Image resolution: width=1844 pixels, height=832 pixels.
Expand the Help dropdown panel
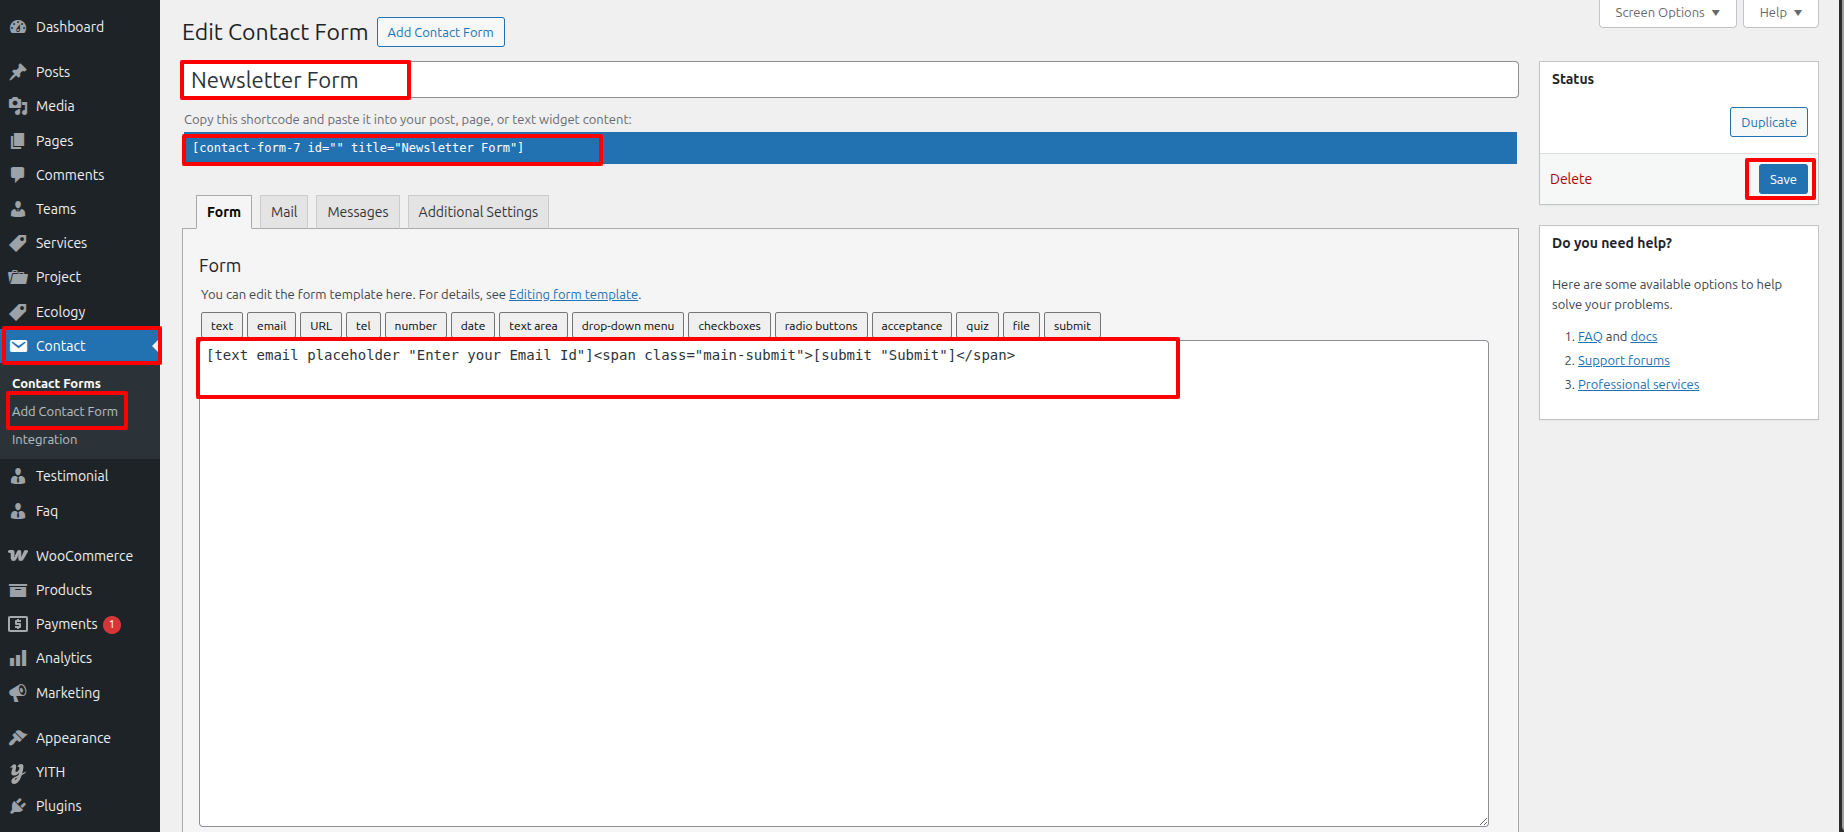point(1780,13)
